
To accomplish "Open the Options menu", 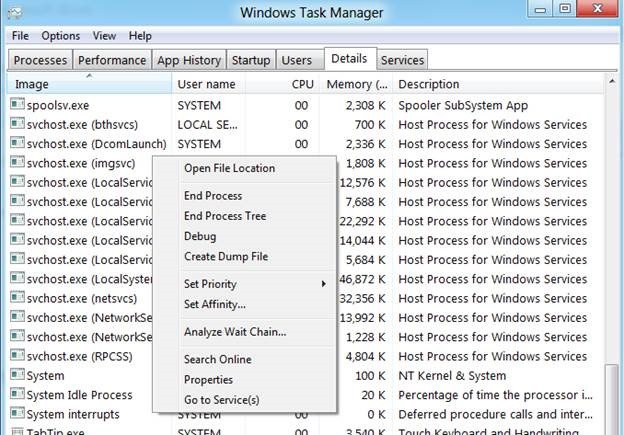I will click(60, 36).
